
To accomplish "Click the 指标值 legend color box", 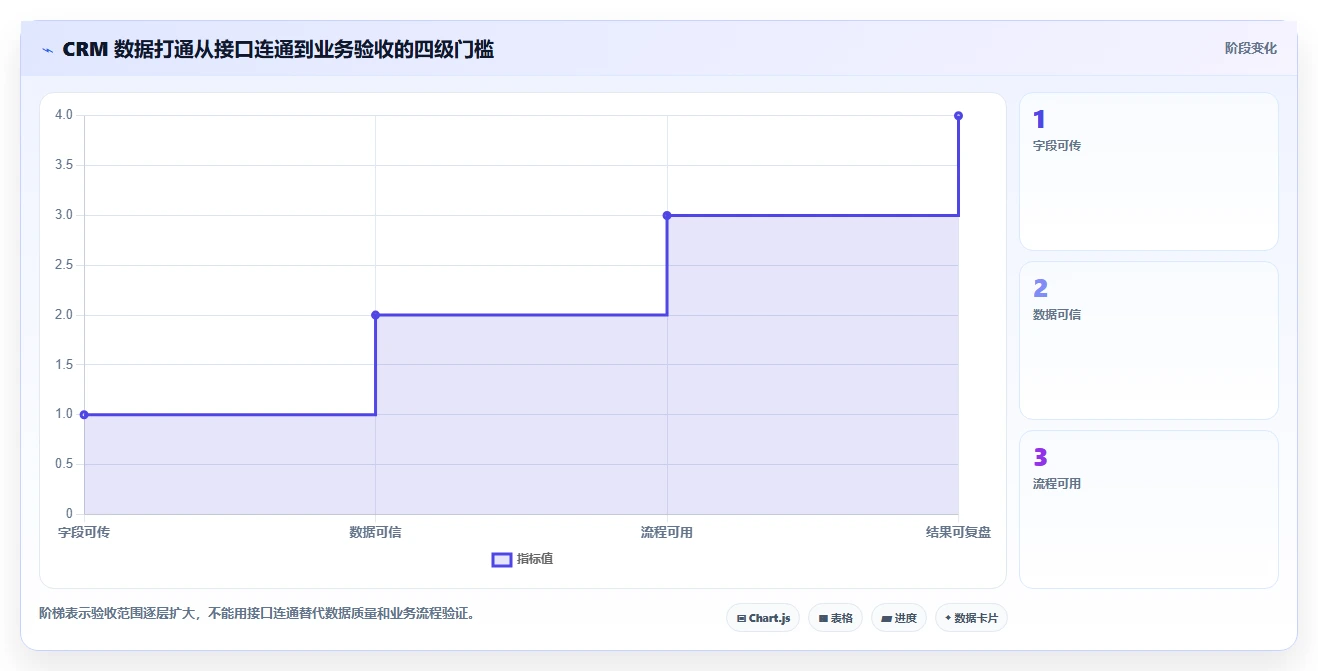I will (x=502, y=559).
